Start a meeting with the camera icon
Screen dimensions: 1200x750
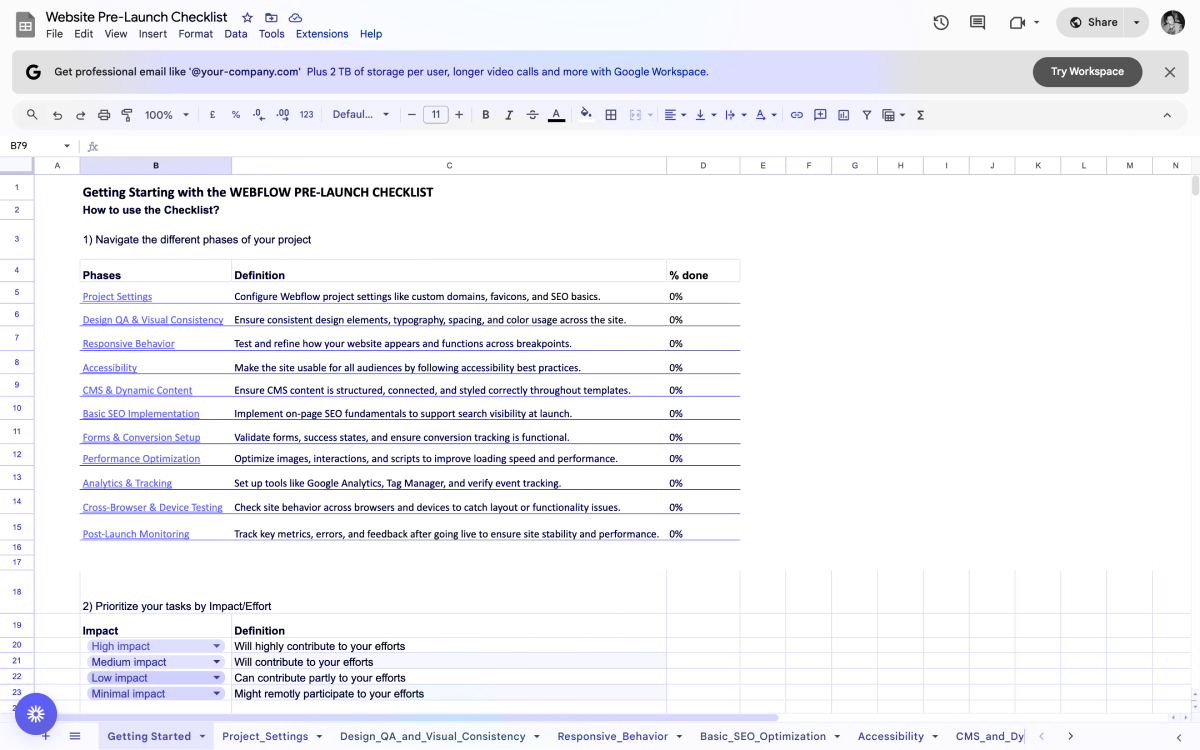point(1018,22)
